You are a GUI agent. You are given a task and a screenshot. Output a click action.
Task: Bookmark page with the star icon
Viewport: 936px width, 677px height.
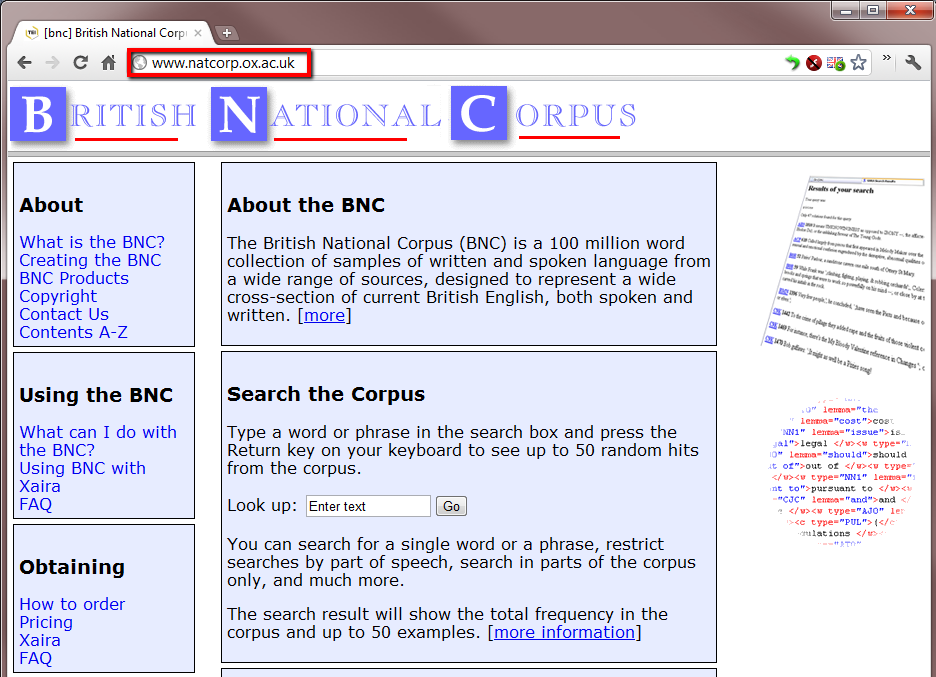(x=858, y=62)
